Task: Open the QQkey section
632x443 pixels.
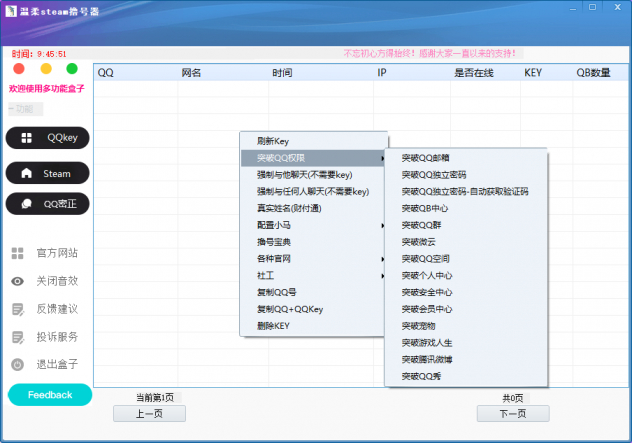Action: [48, 138]
